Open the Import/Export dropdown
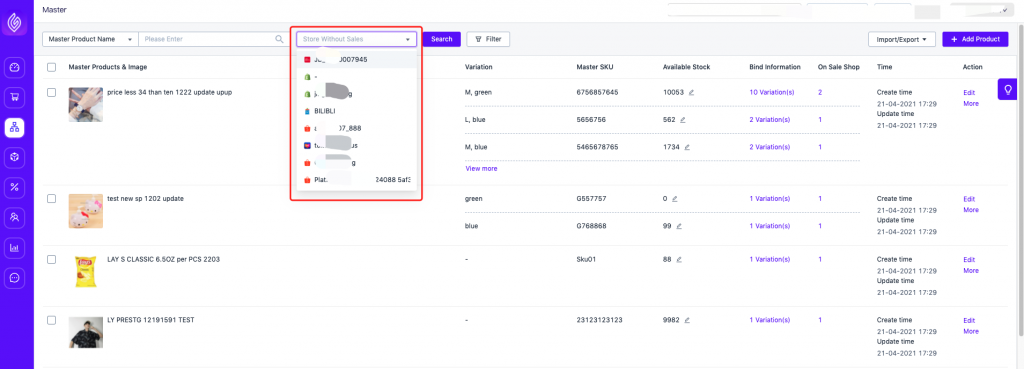Viewport: 1024px width, 369px height. (902, 39)
